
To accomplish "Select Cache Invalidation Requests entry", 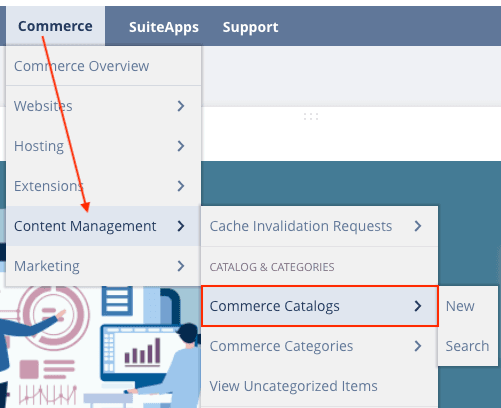I will (x=319, y=226).
